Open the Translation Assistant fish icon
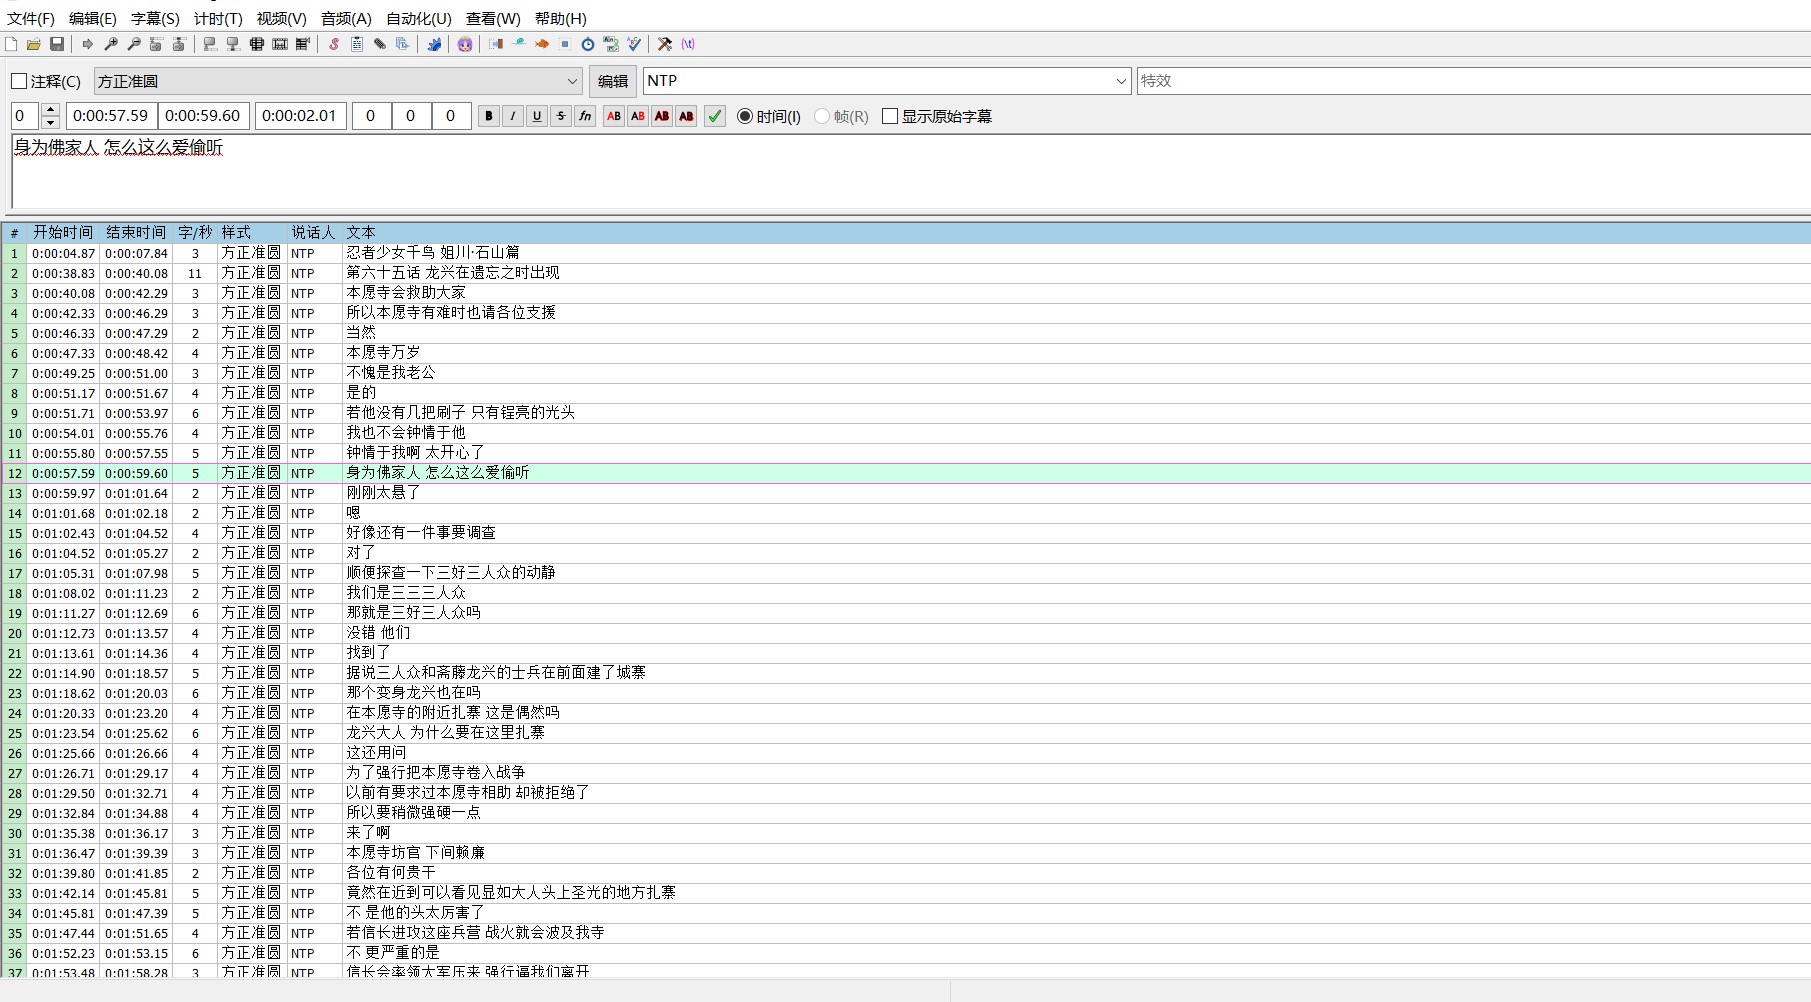The height and width of the screenshot is (1002, 1811). coord(542,44)
